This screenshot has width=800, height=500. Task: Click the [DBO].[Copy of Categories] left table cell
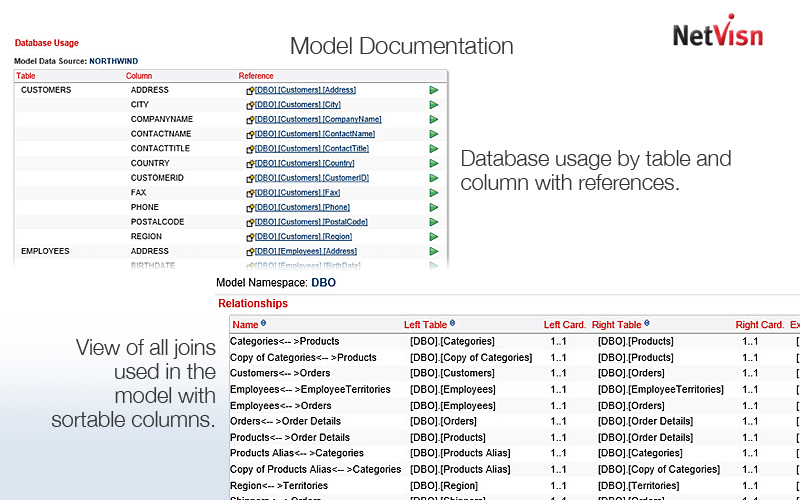pos(471,358)
